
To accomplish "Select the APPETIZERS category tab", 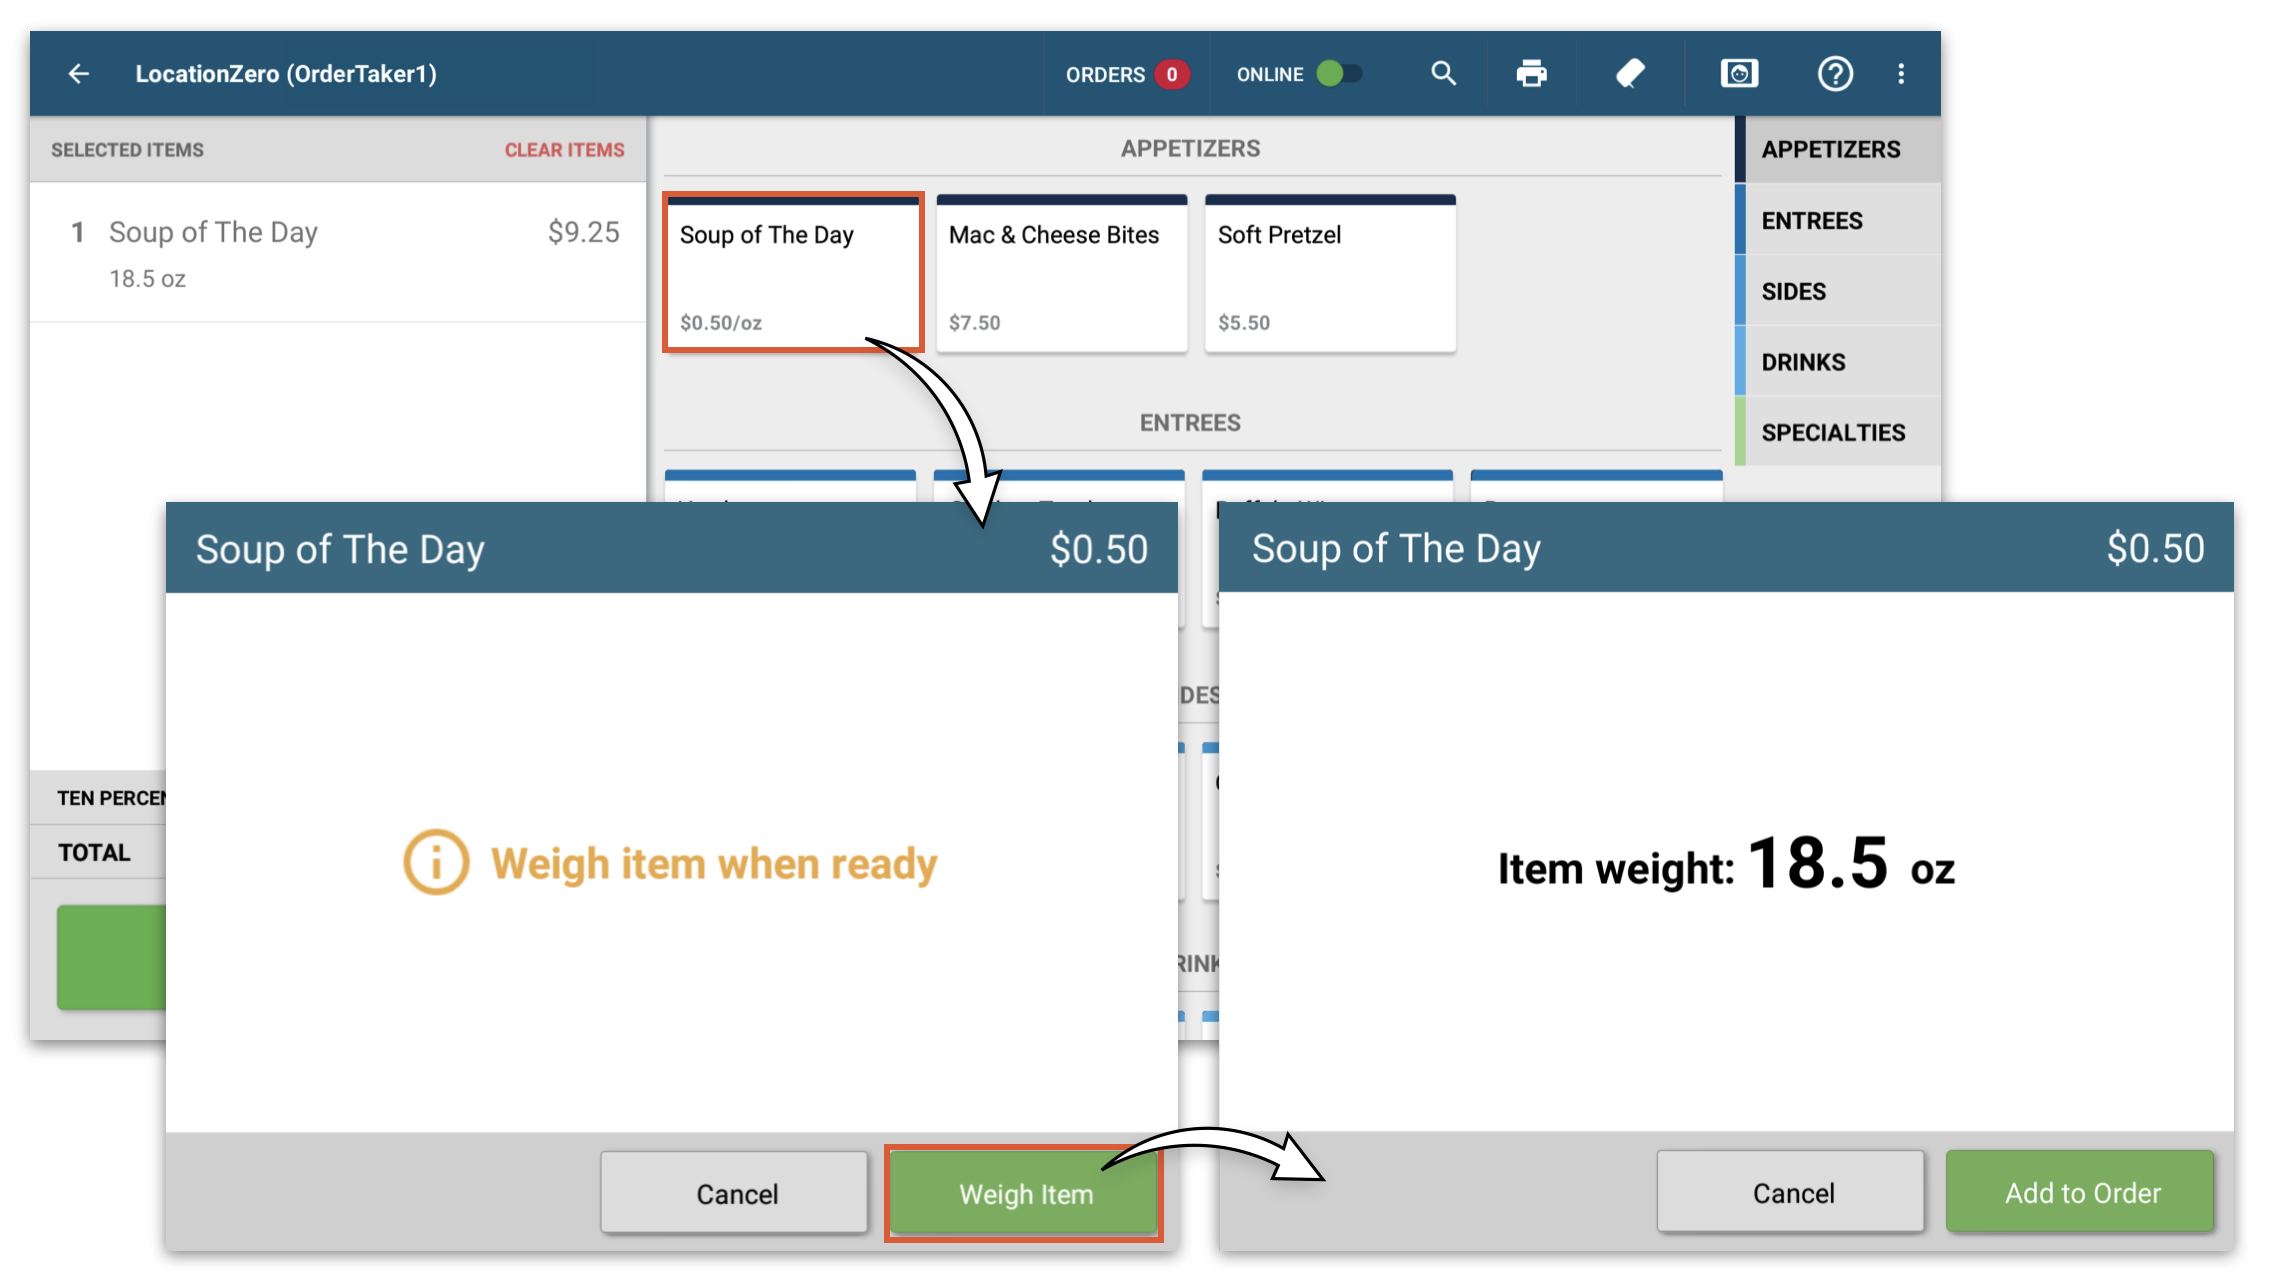I will click(1837, 148).
